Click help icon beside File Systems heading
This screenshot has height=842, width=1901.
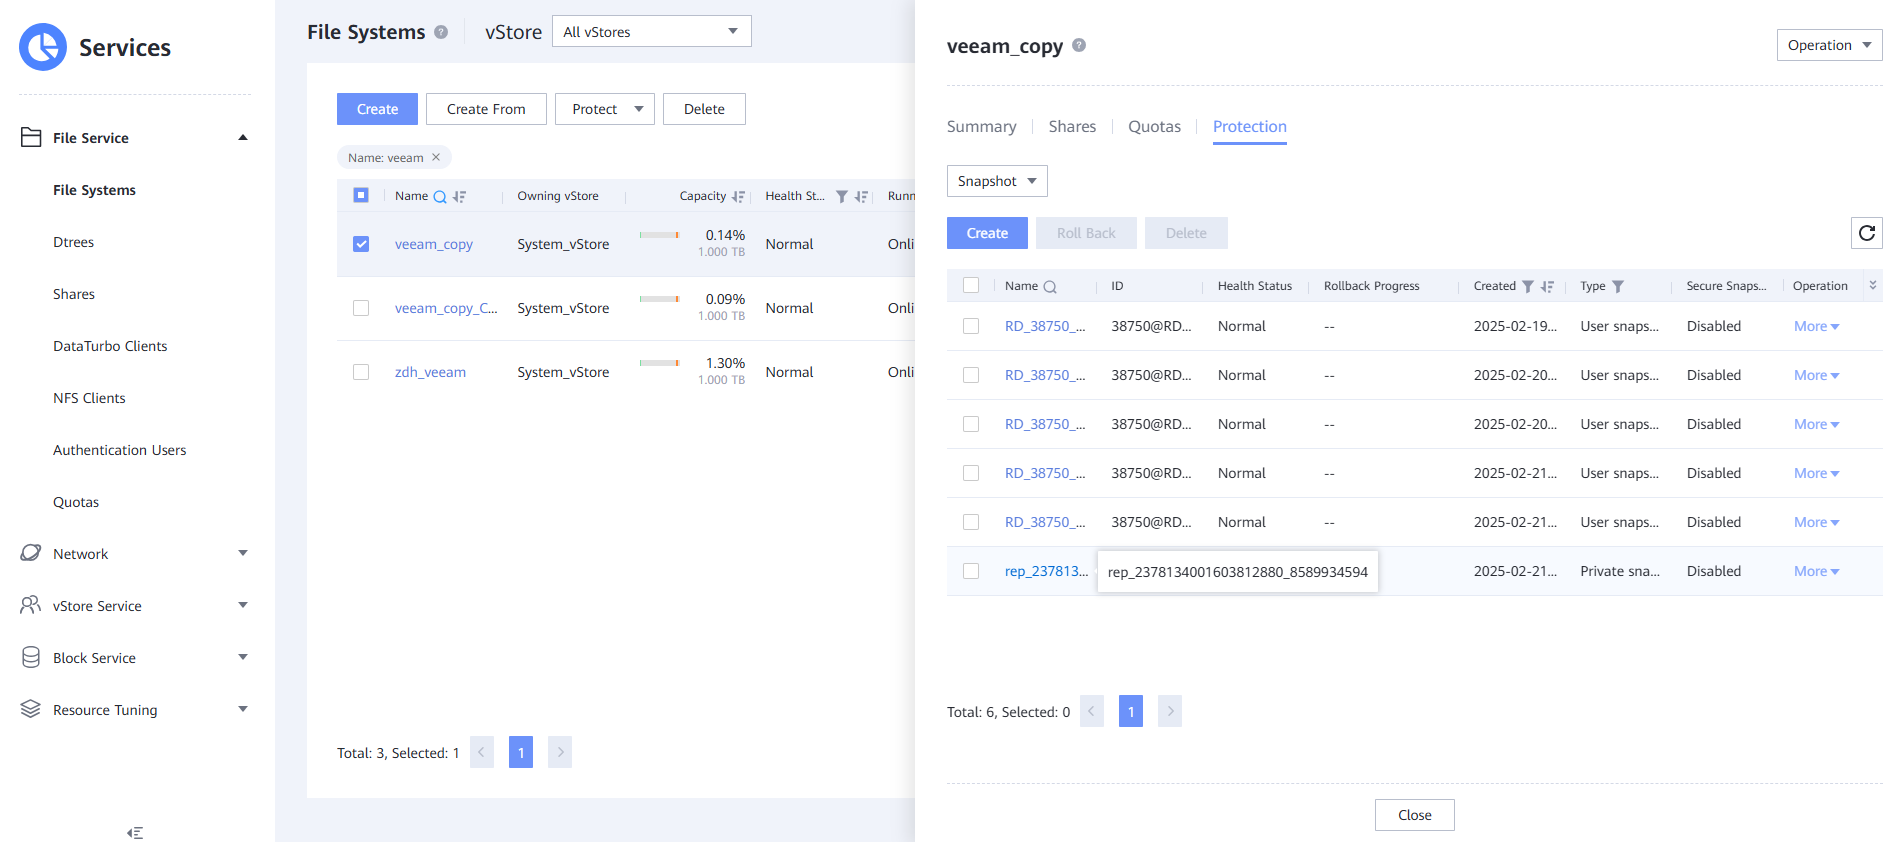441,32
